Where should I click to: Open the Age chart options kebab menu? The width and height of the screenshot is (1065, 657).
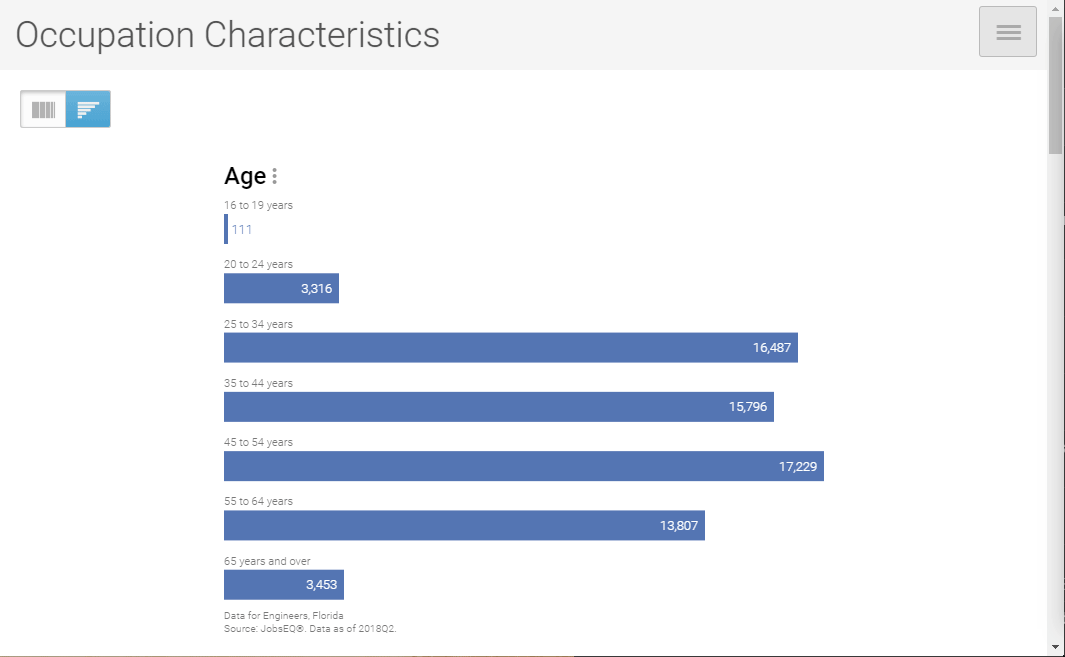[x=274, y=176]
